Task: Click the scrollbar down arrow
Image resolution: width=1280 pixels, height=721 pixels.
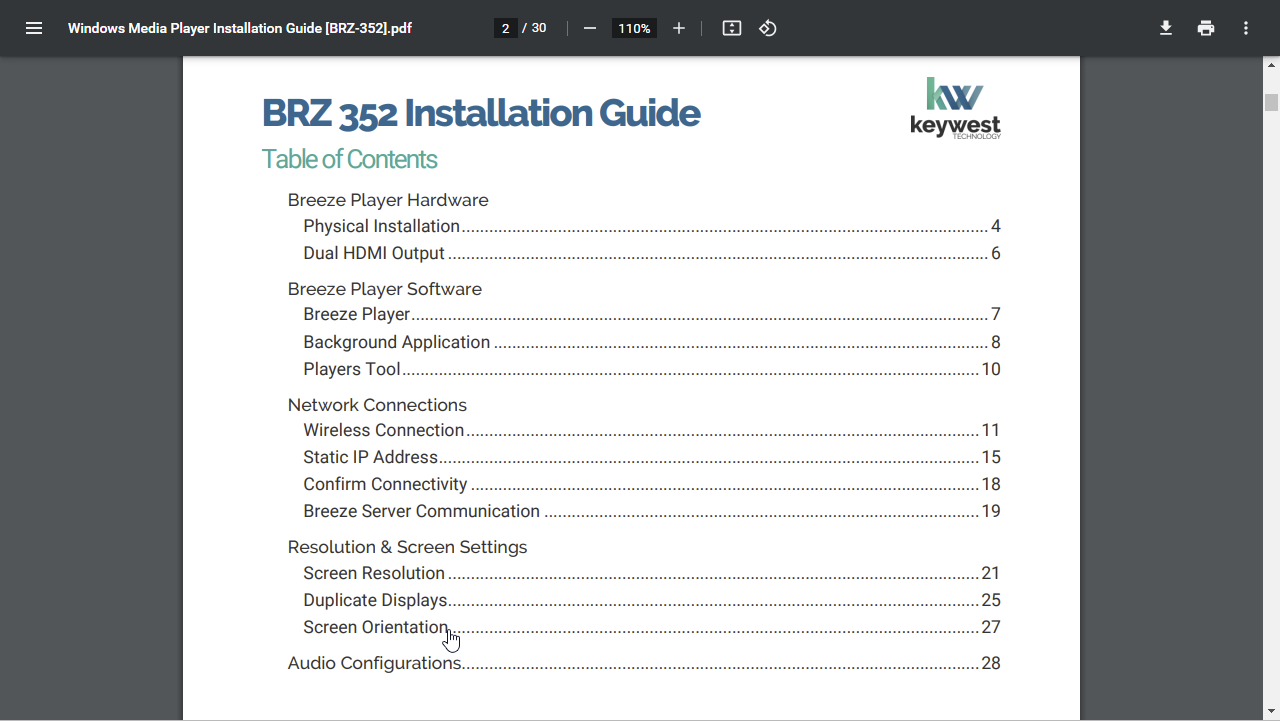Action: click(x=1271, y=712)
